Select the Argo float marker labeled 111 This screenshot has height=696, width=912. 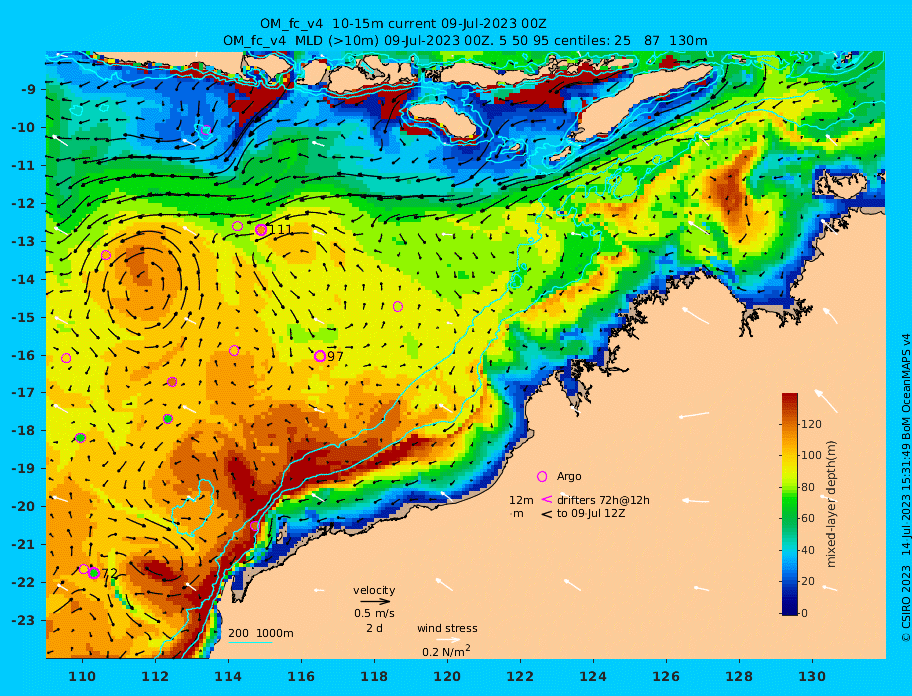(261, 230)
